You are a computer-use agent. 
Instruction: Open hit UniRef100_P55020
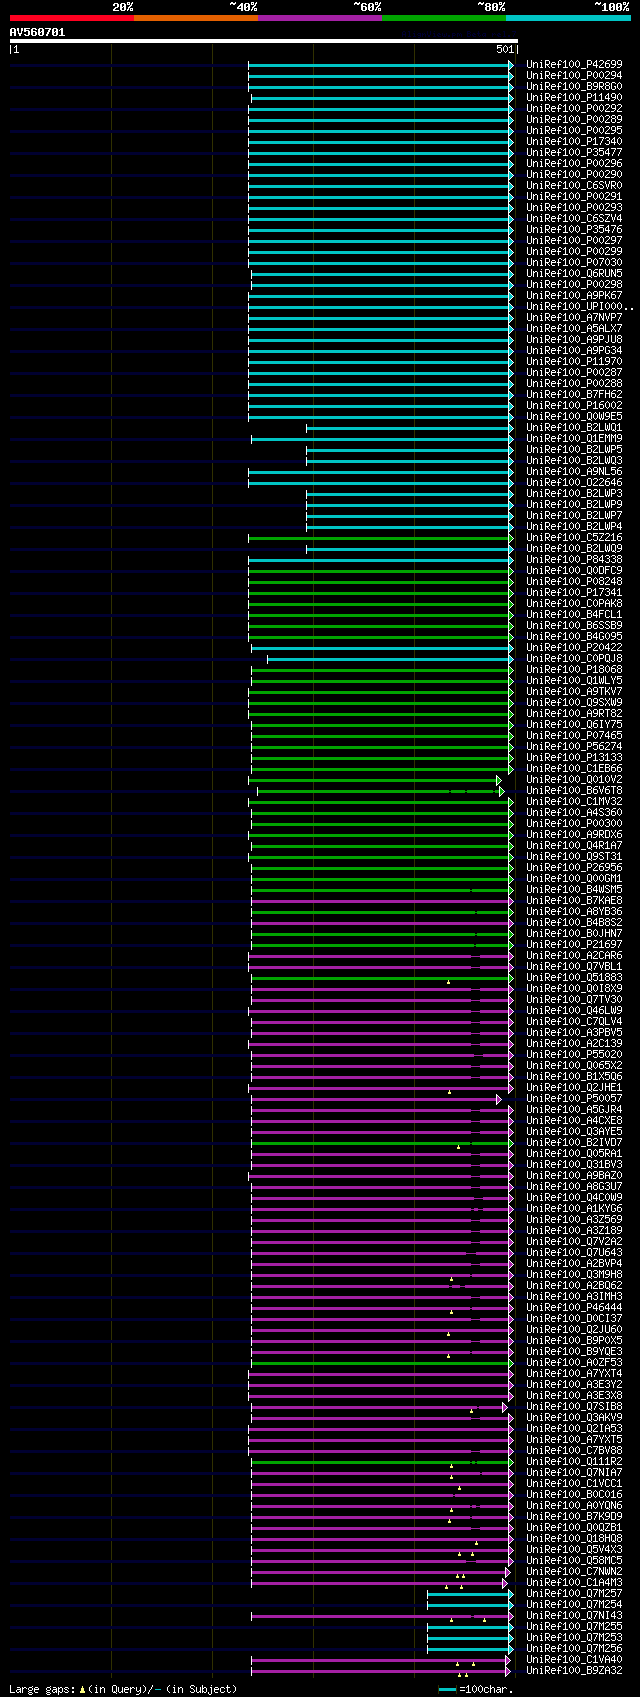(574, 1054)
